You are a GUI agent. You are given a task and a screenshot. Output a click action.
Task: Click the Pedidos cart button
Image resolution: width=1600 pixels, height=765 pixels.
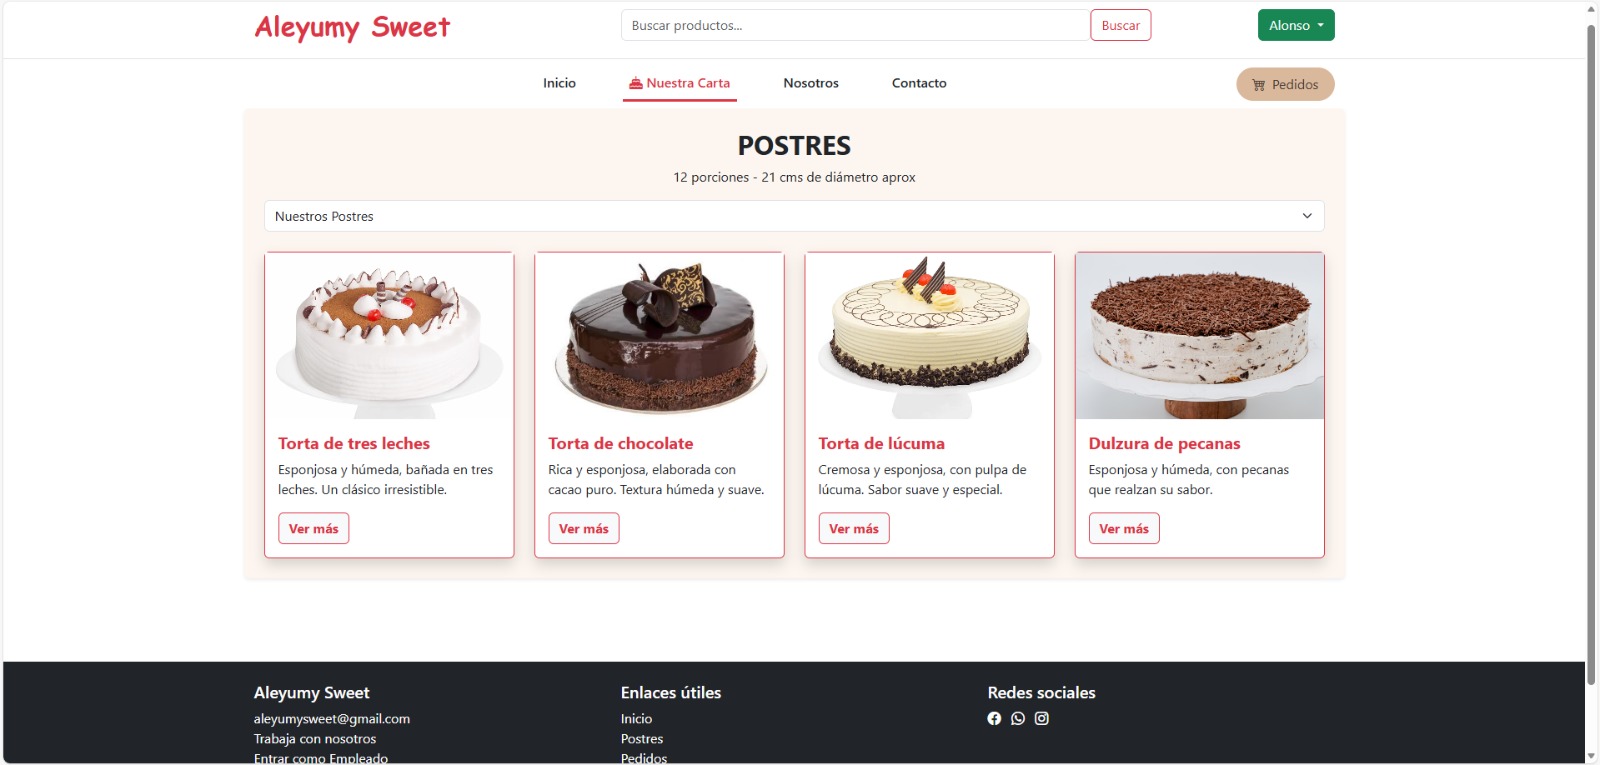tap(1285, 84)
